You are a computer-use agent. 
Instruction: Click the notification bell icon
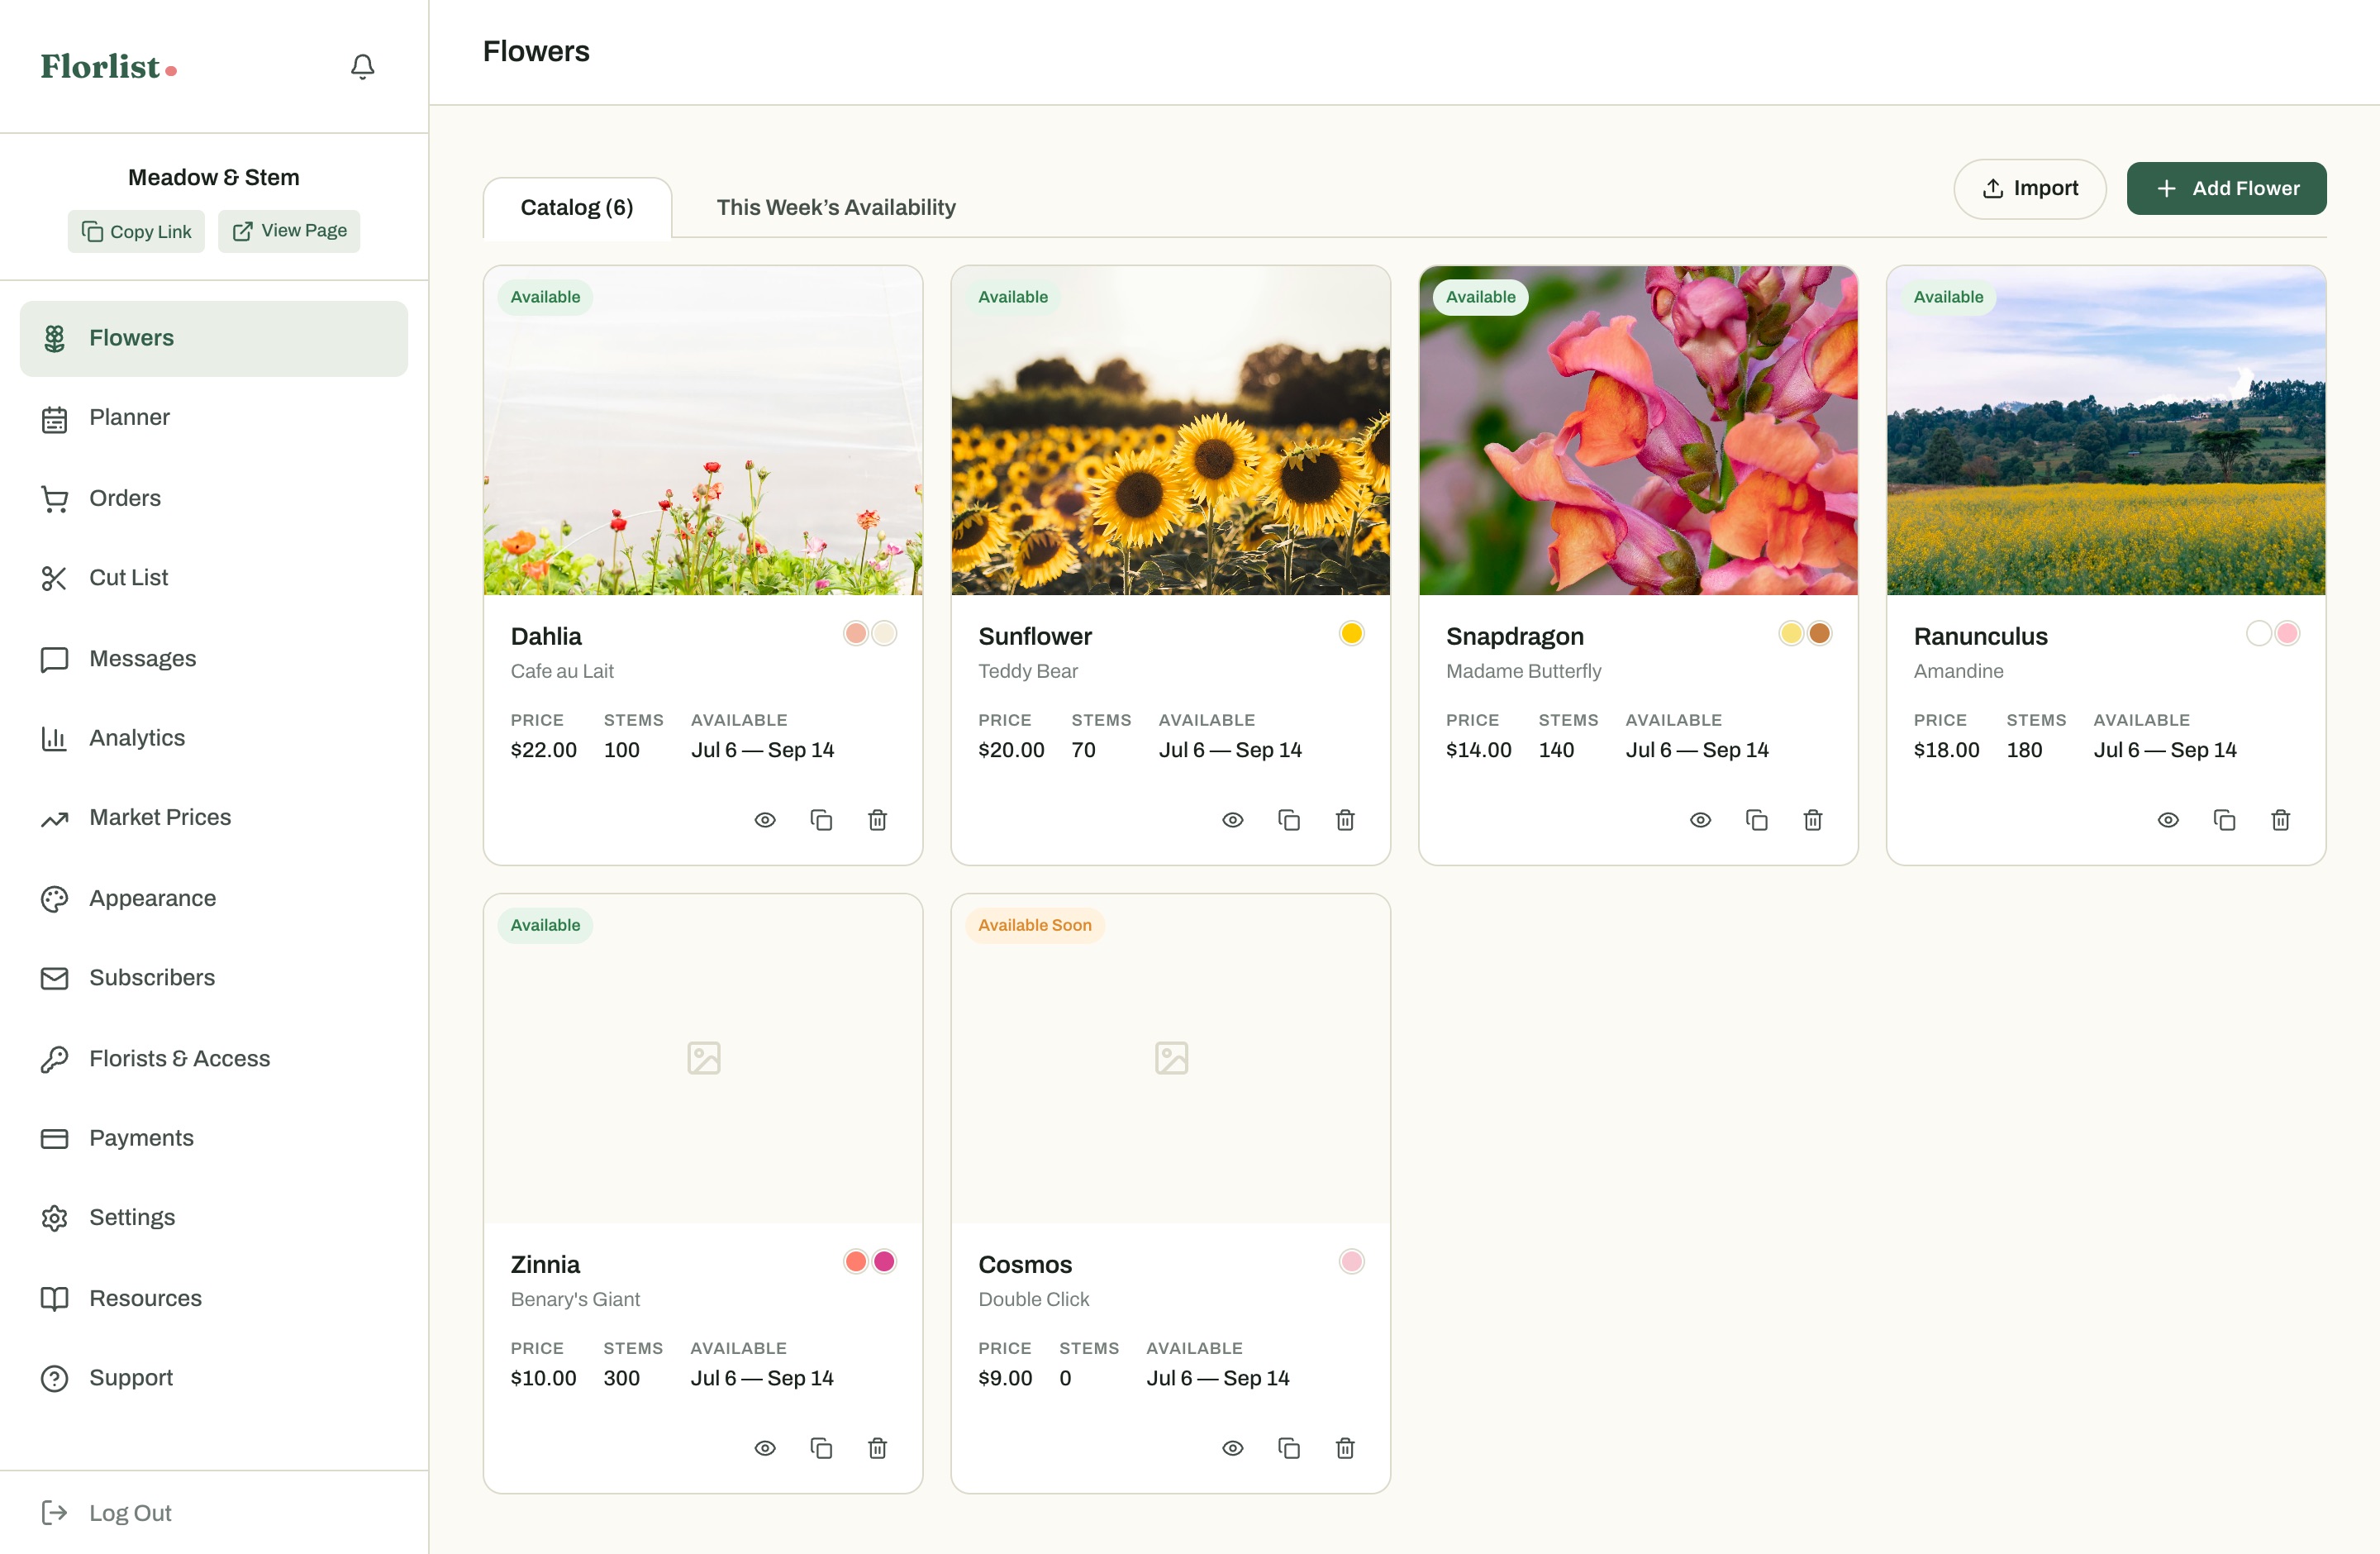pyautogui.click(x=362, y=66)
